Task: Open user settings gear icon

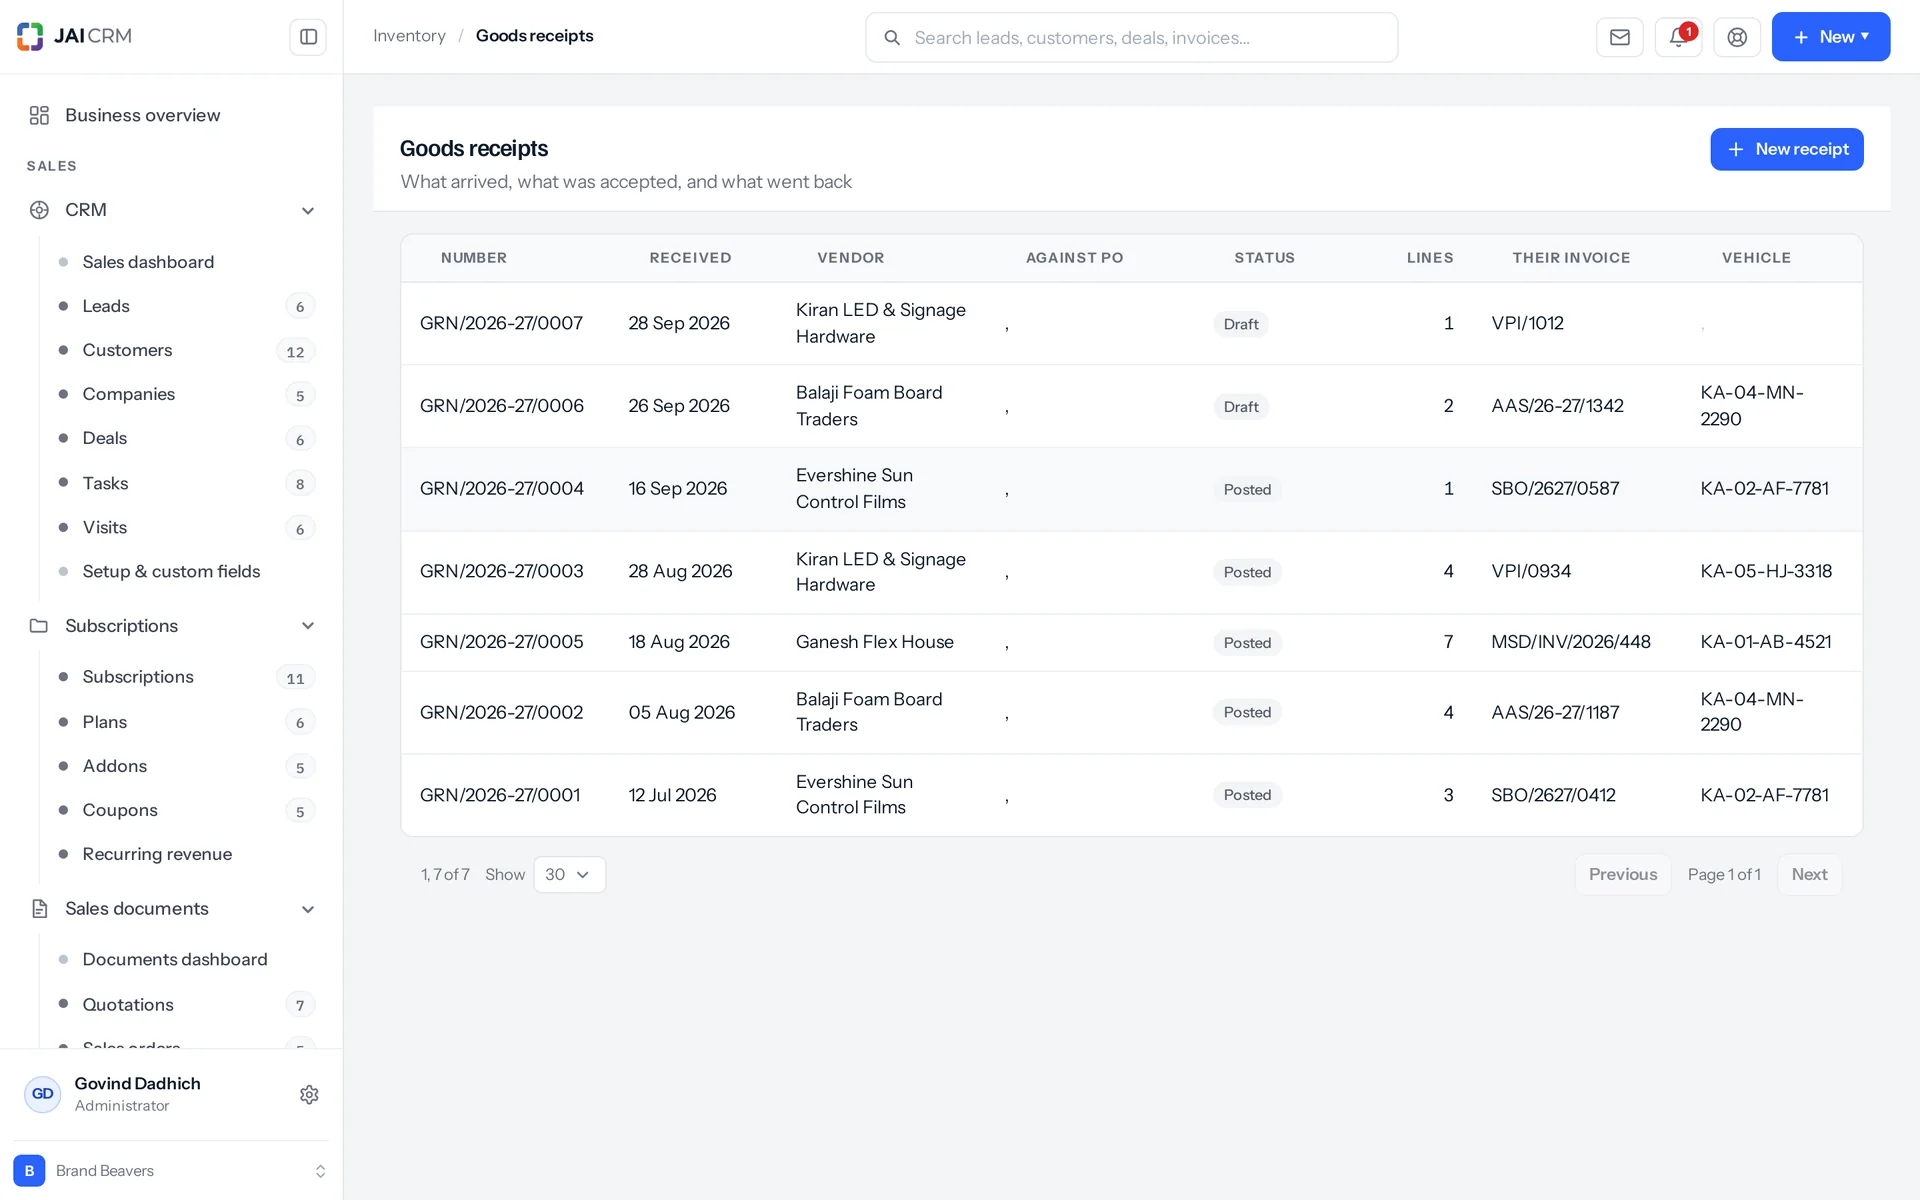Action: pyautogui.click(x=309, y=1094)
